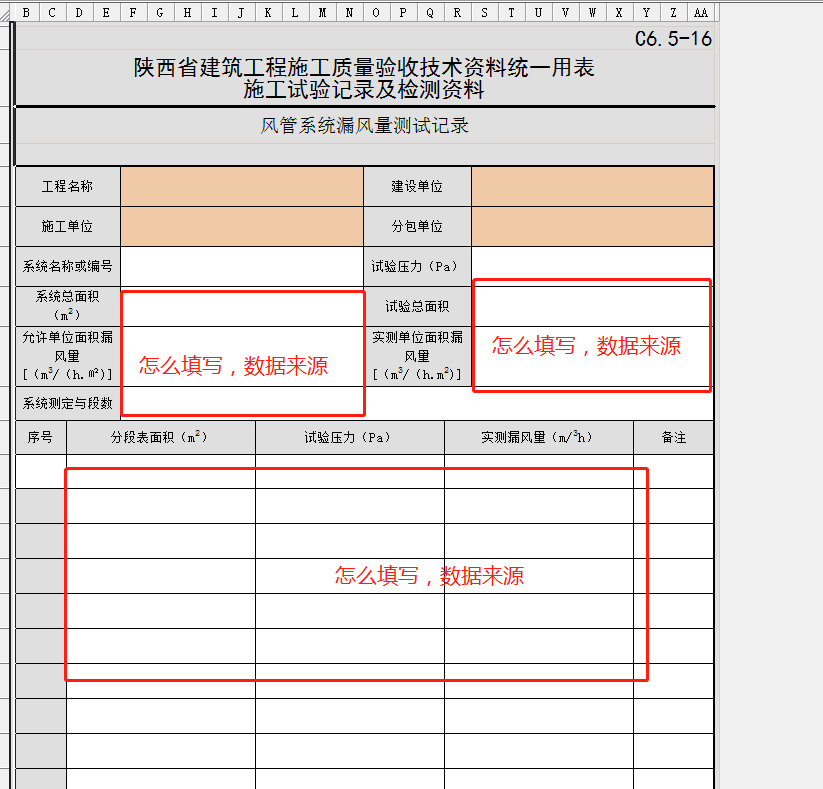Select column K header
Screen dimensions: 823x789
coord(268,13)
